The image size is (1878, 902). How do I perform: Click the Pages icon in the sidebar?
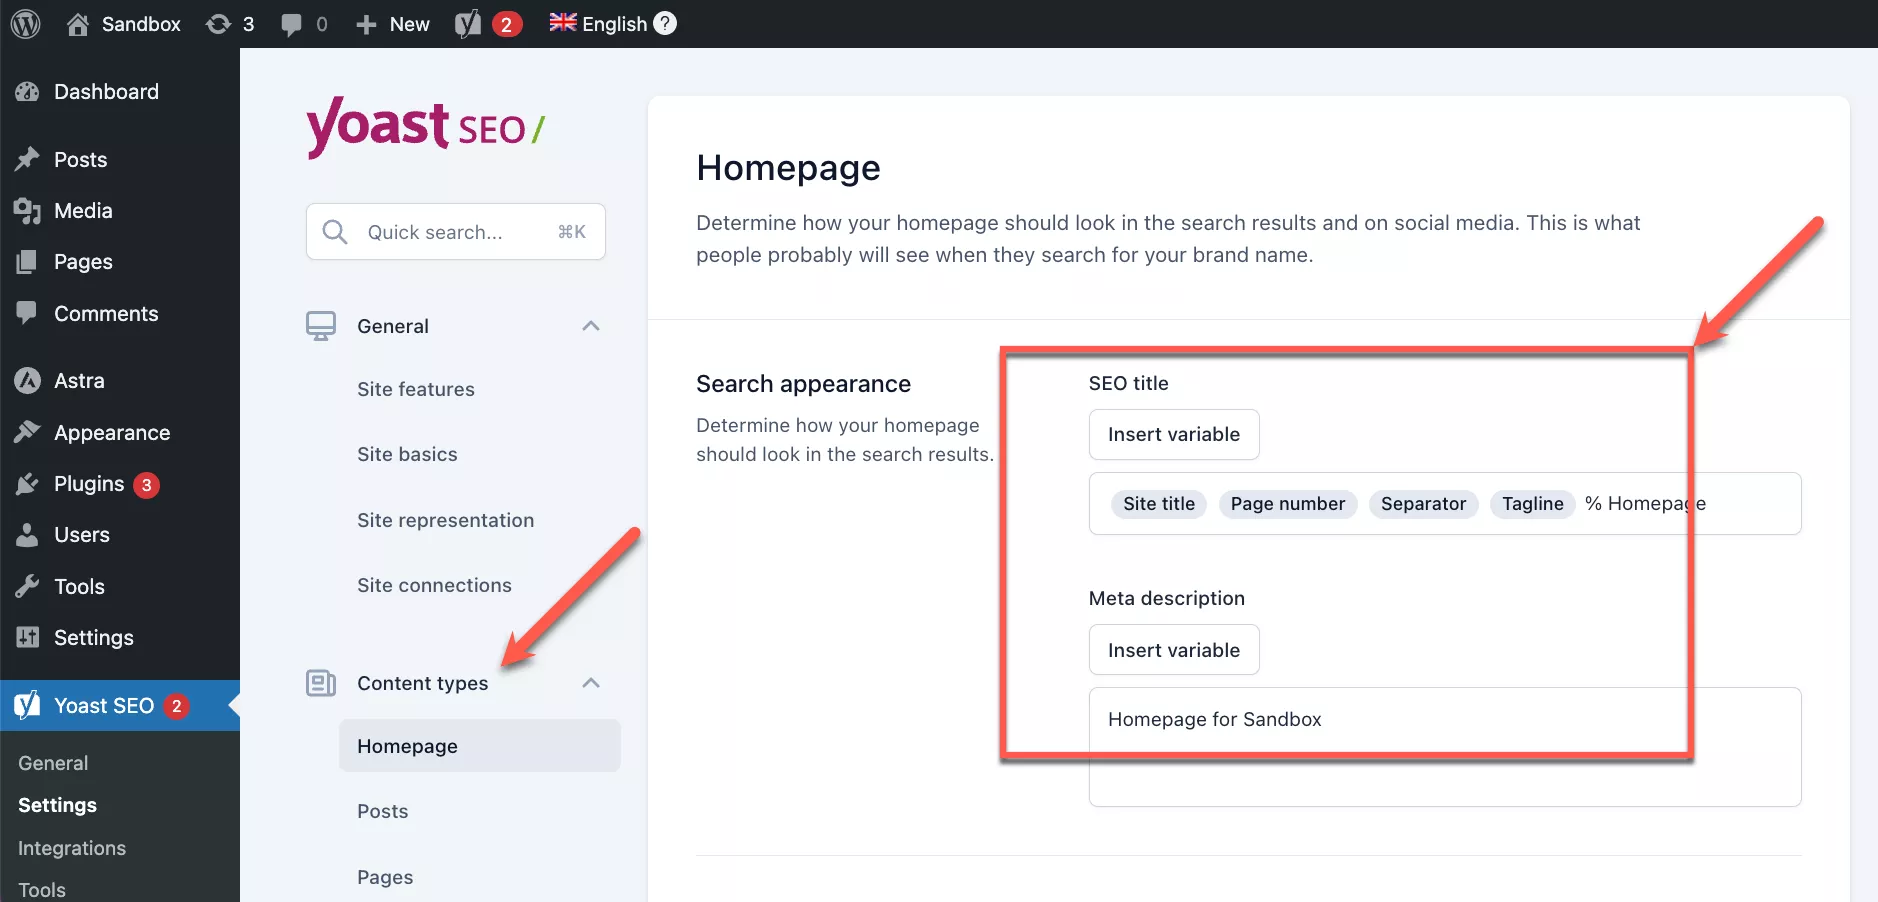tap(28, 261)
